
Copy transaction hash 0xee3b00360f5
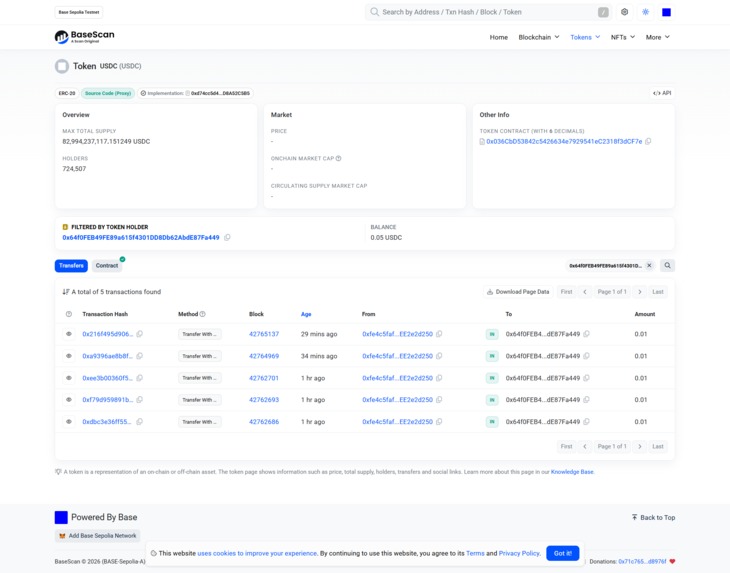point(139,378)
